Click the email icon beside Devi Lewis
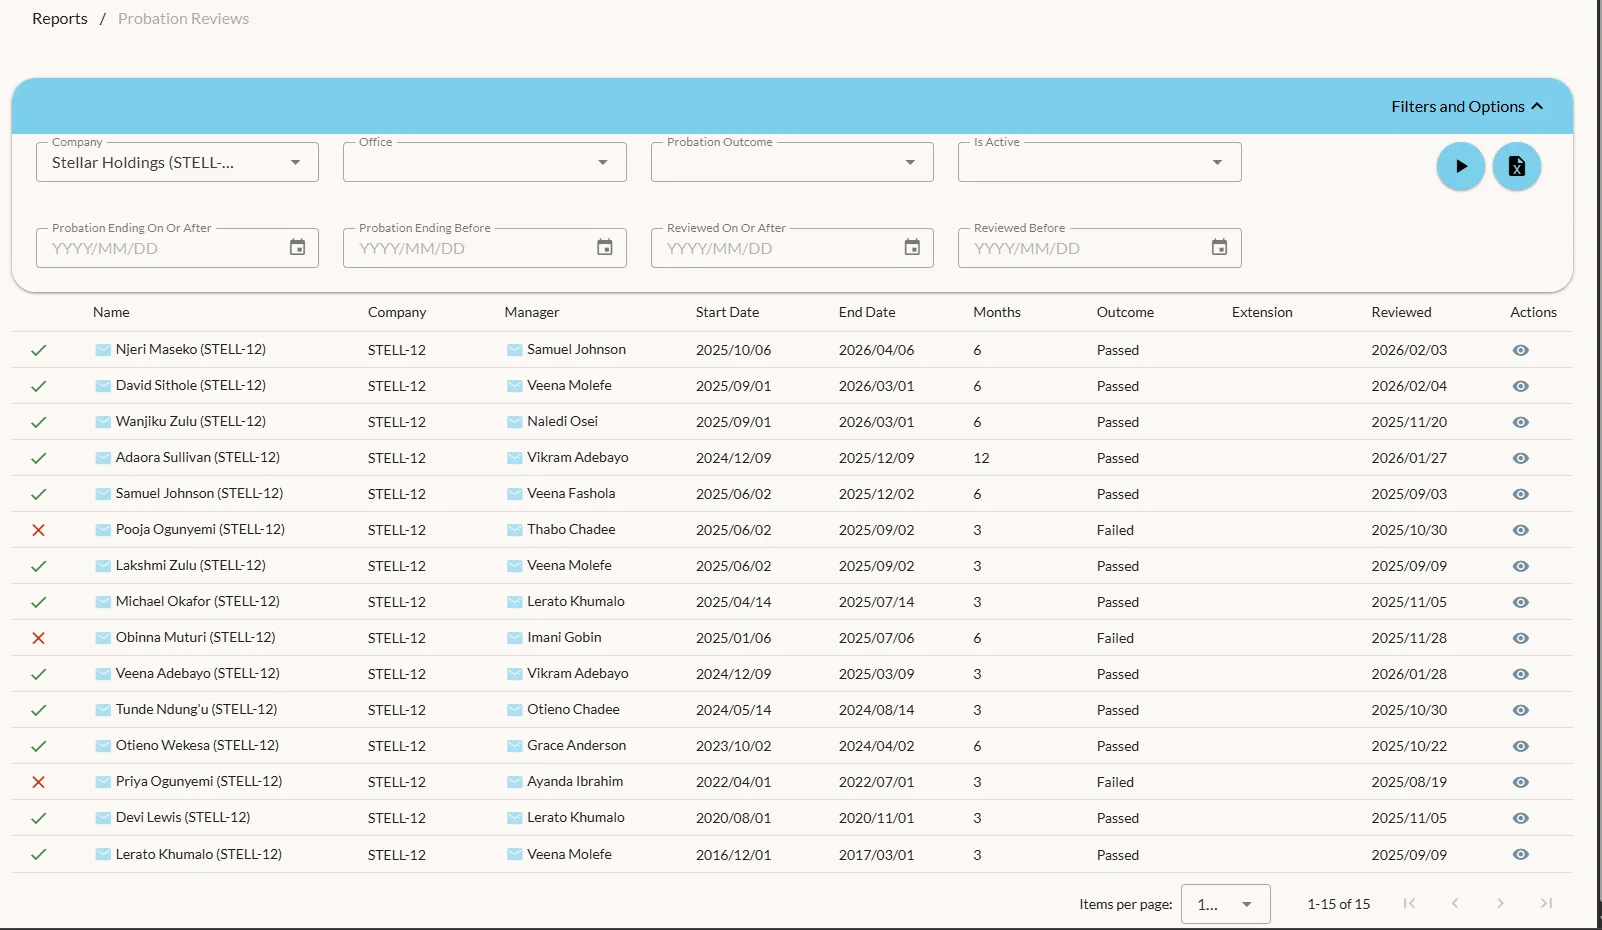Viewport: 1602px width, 930px height. tap(103, 818)
